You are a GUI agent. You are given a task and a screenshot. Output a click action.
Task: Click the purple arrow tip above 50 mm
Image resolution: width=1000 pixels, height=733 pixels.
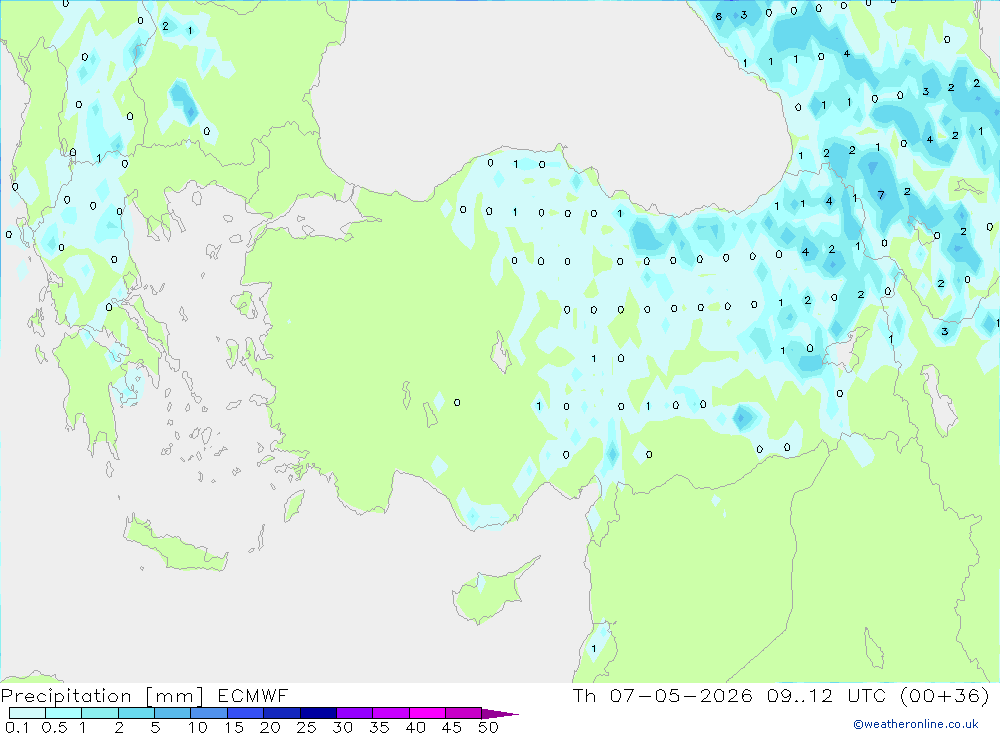500,713
